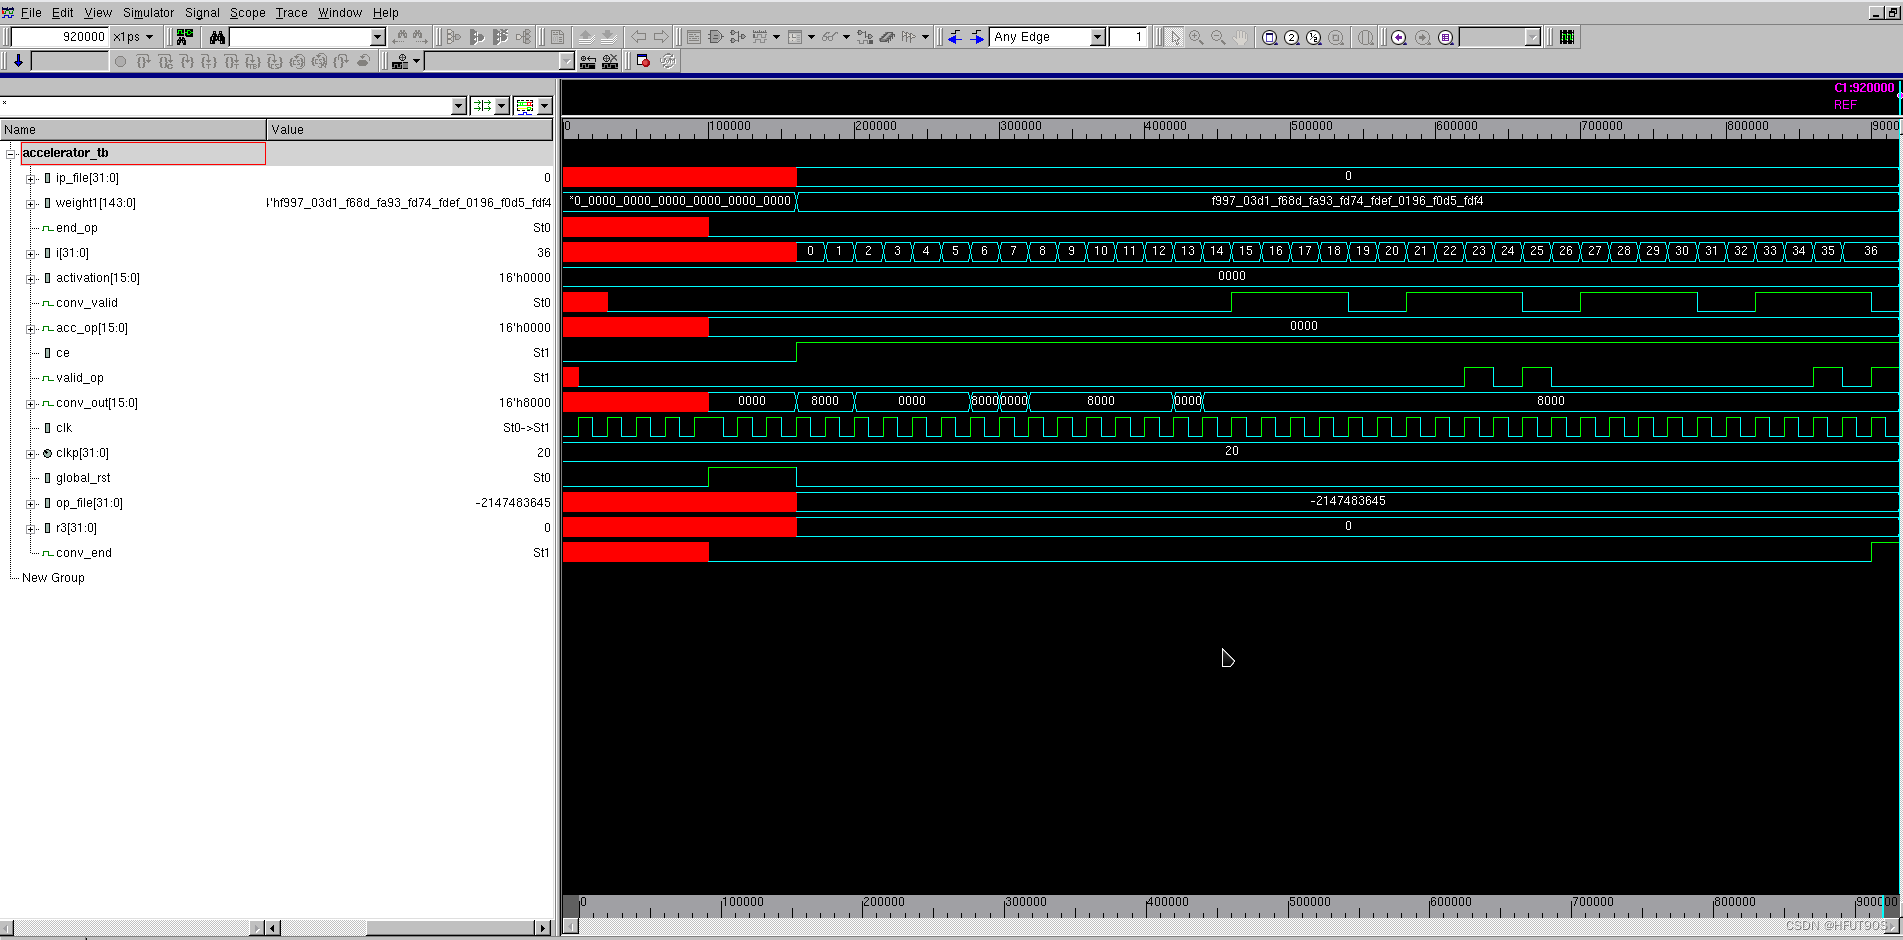Screen dimensions: 1903x940
Task: Click the named views purple icon
Action: (x=1445, y=37)
